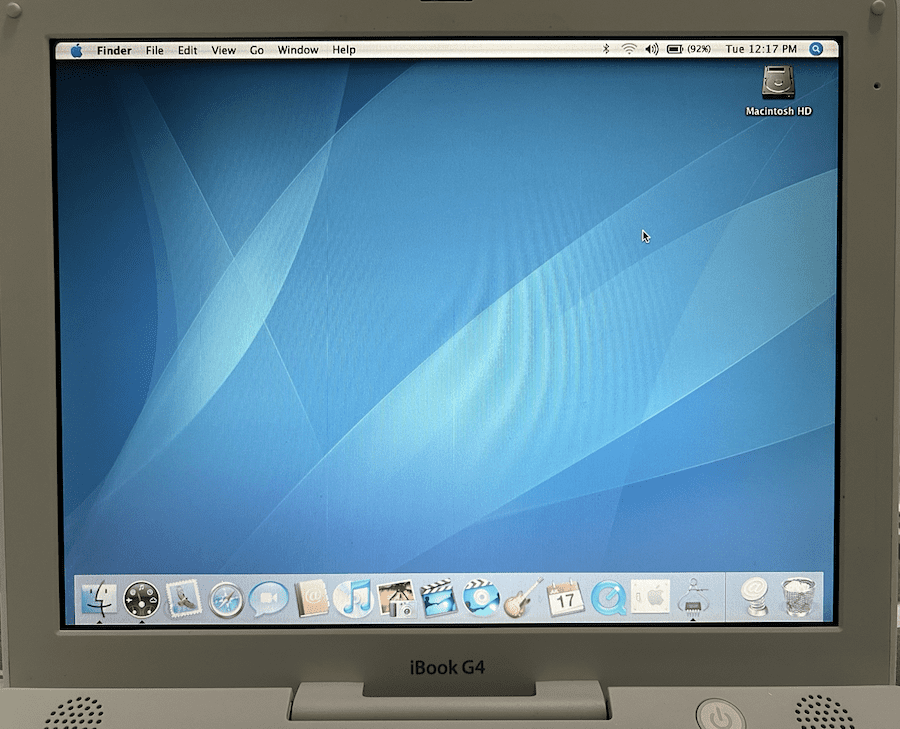
Task: Launch iTunes from the Dock
Action: (x=353, y=598)
